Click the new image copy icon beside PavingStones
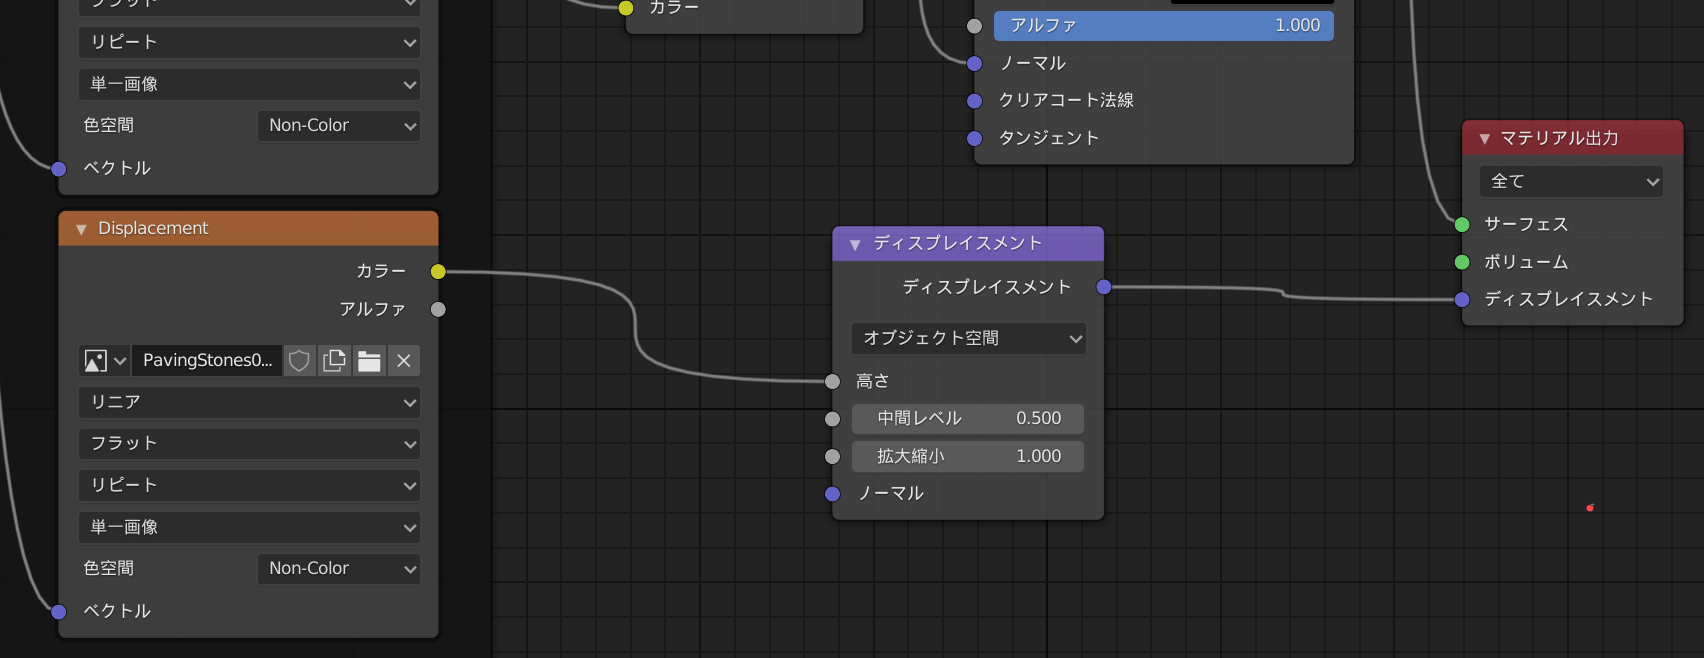The width and height of the screenshot is (1704, 658). point(334,361)
